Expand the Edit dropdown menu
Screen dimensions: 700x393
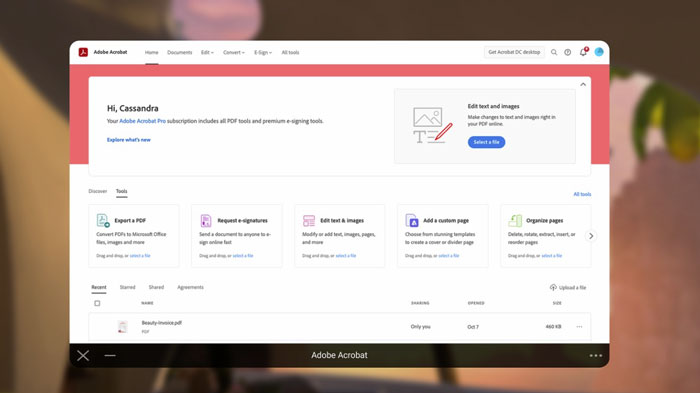(x=207, y=52)
